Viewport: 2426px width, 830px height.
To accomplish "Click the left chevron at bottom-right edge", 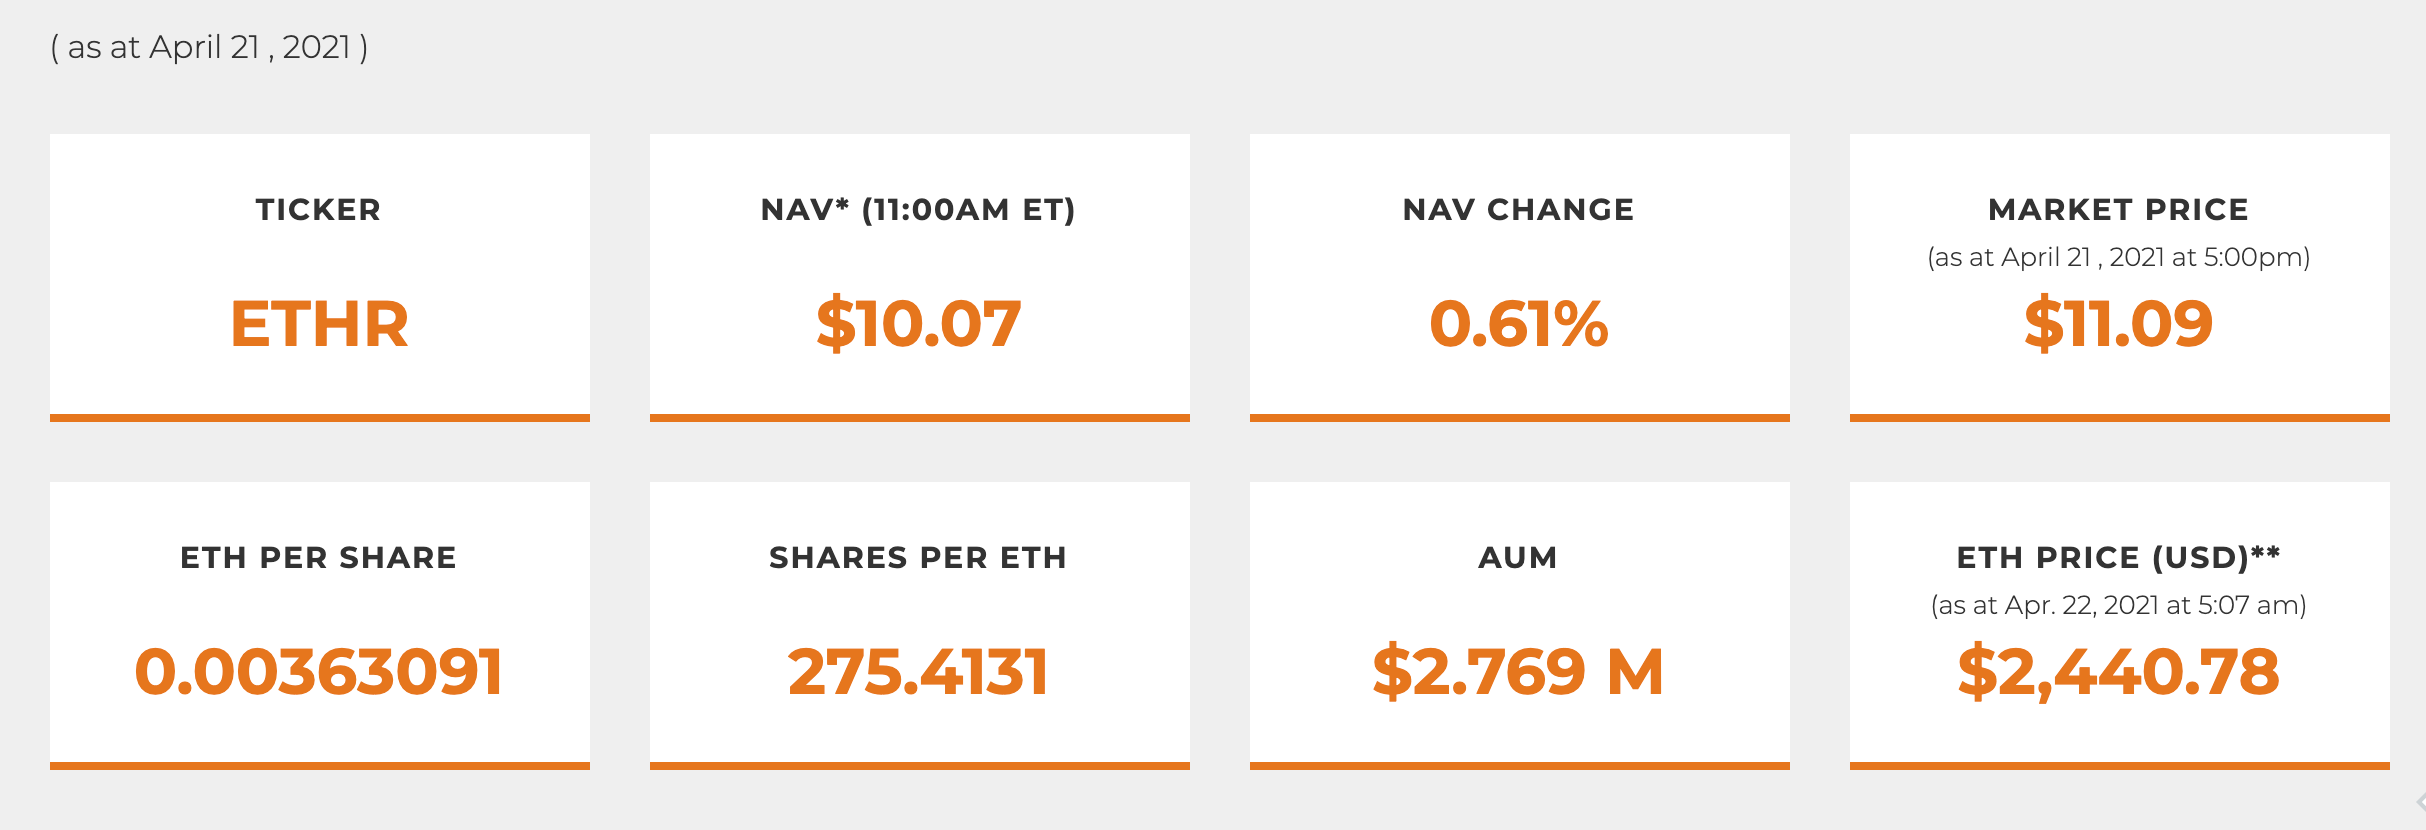I will click(x=2420, y=802).
